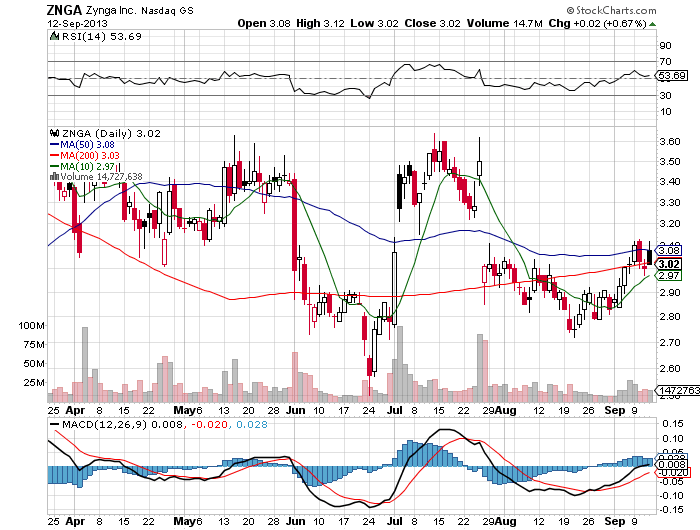
Task: Click the green up-triangle beside Chg
Action: 652,24
